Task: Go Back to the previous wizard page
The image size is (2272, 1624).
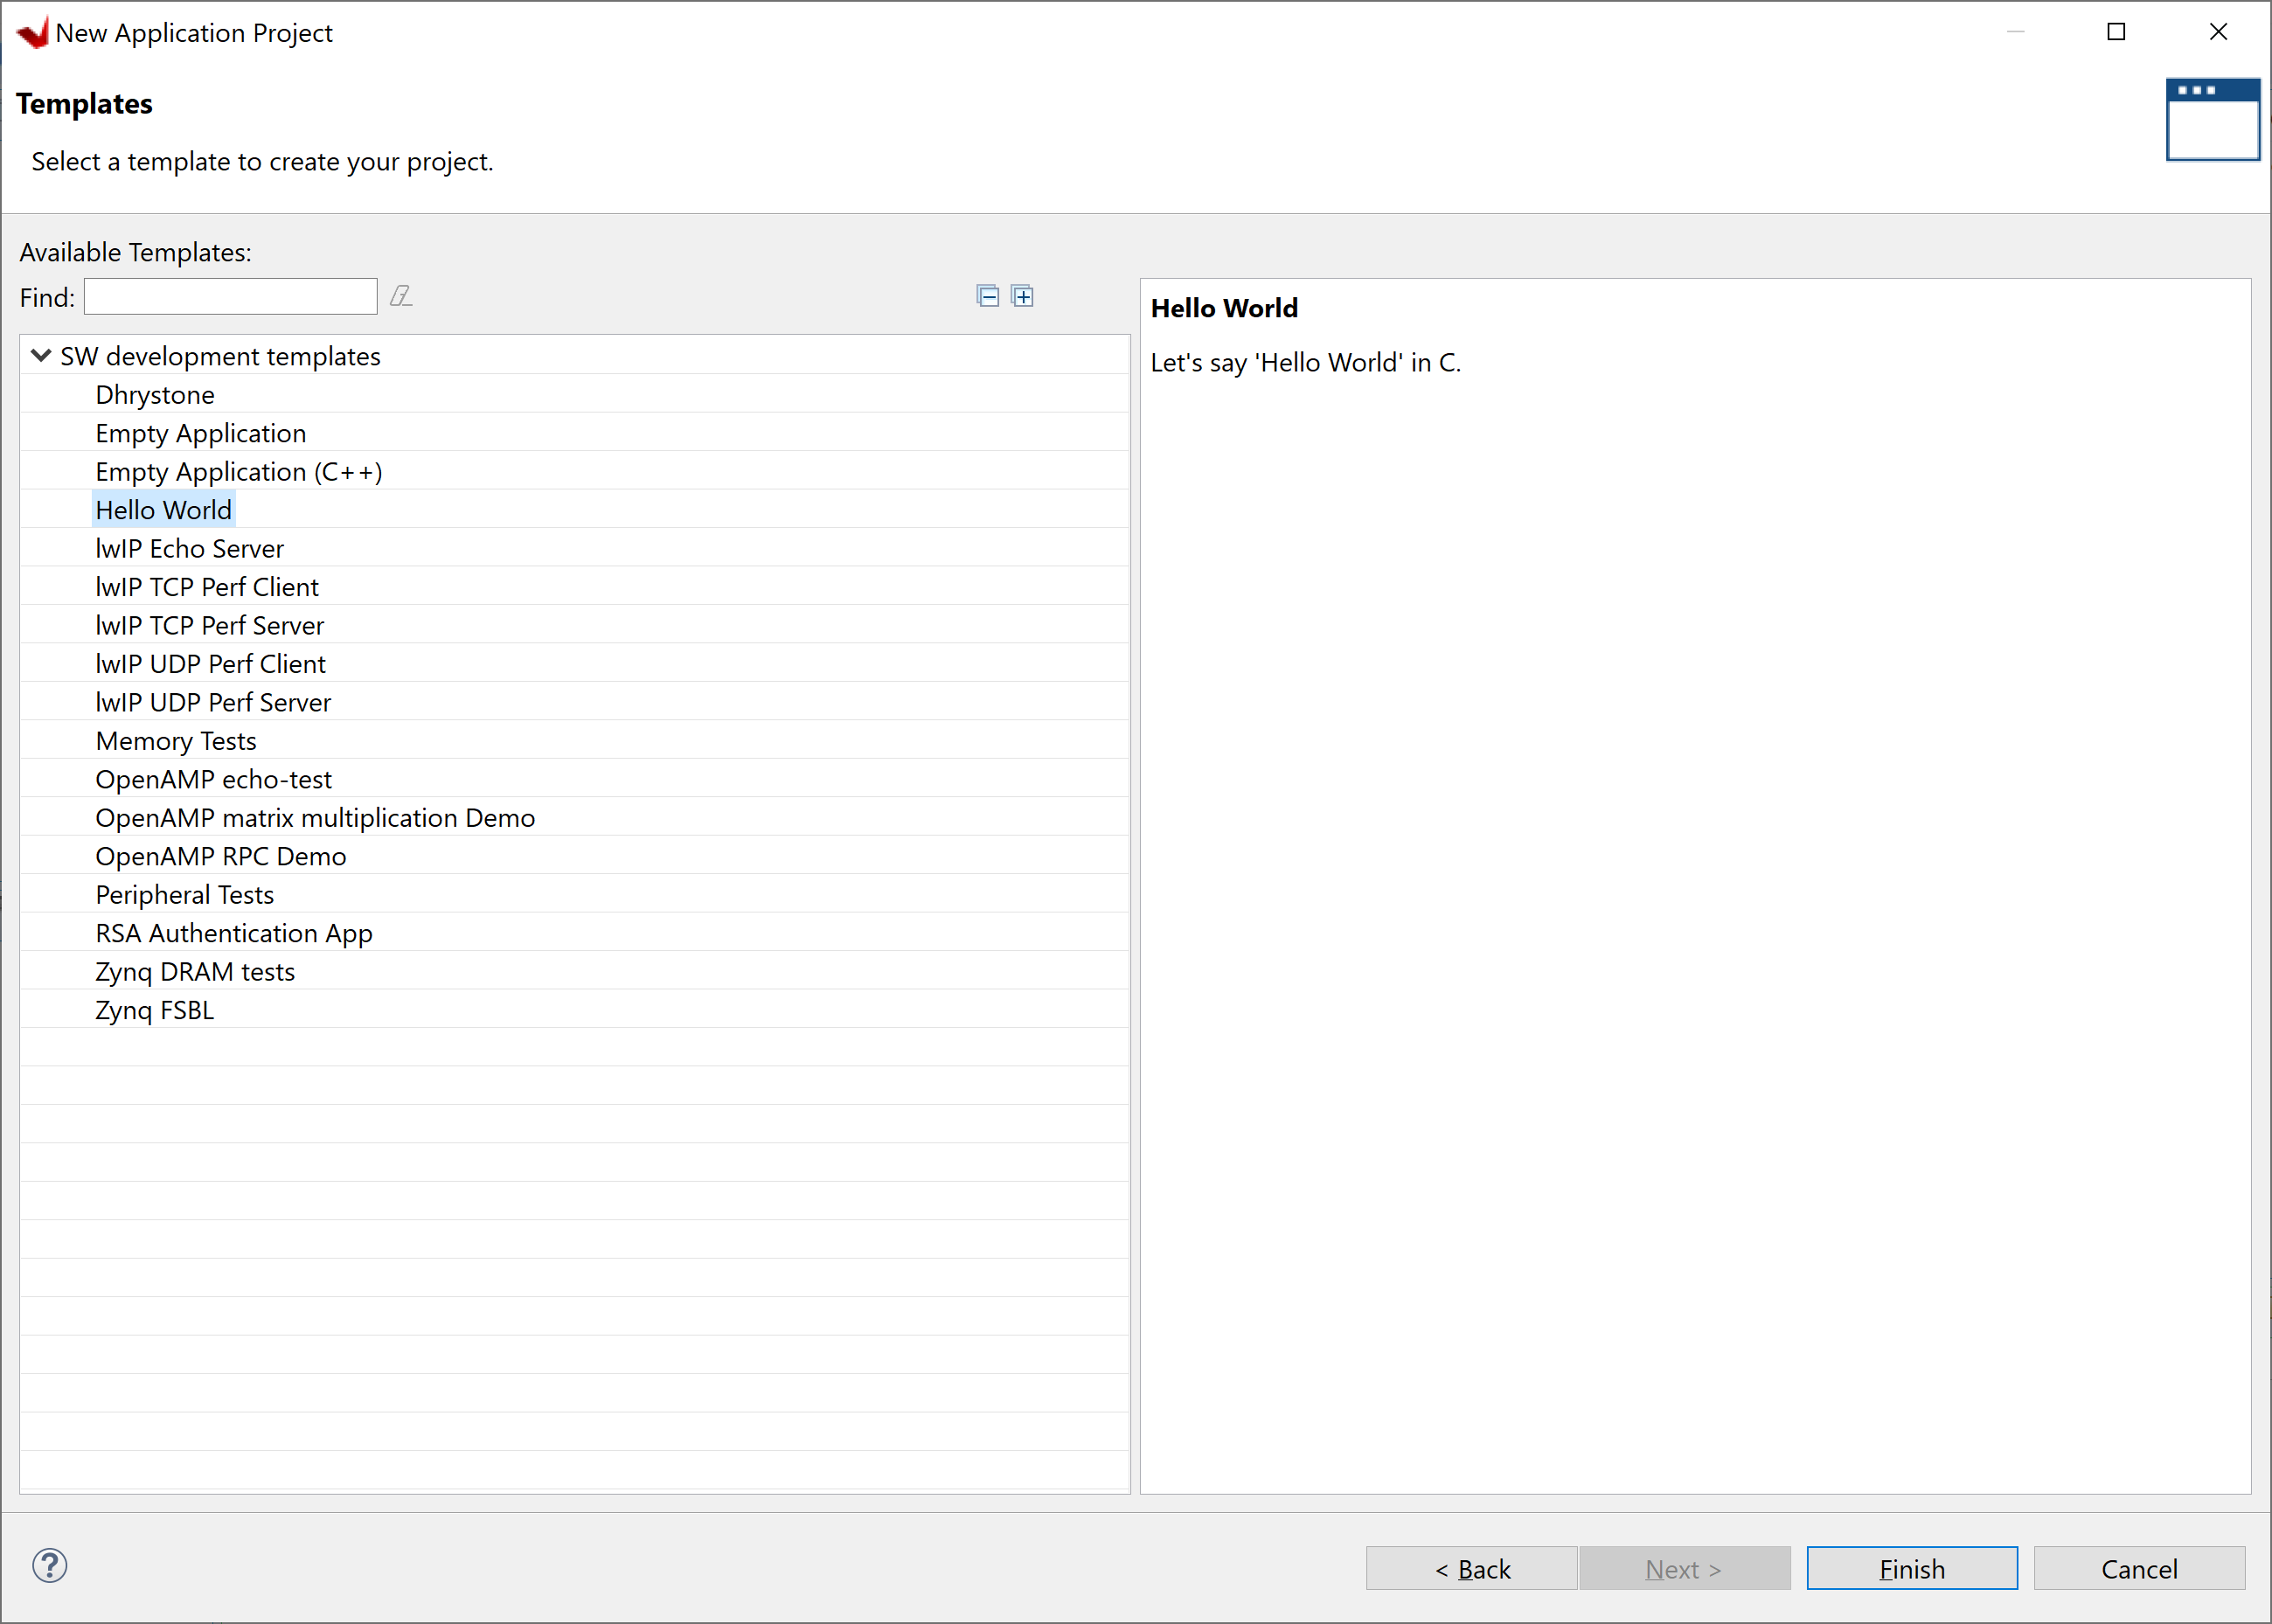Action: tap(1471, 1568)
